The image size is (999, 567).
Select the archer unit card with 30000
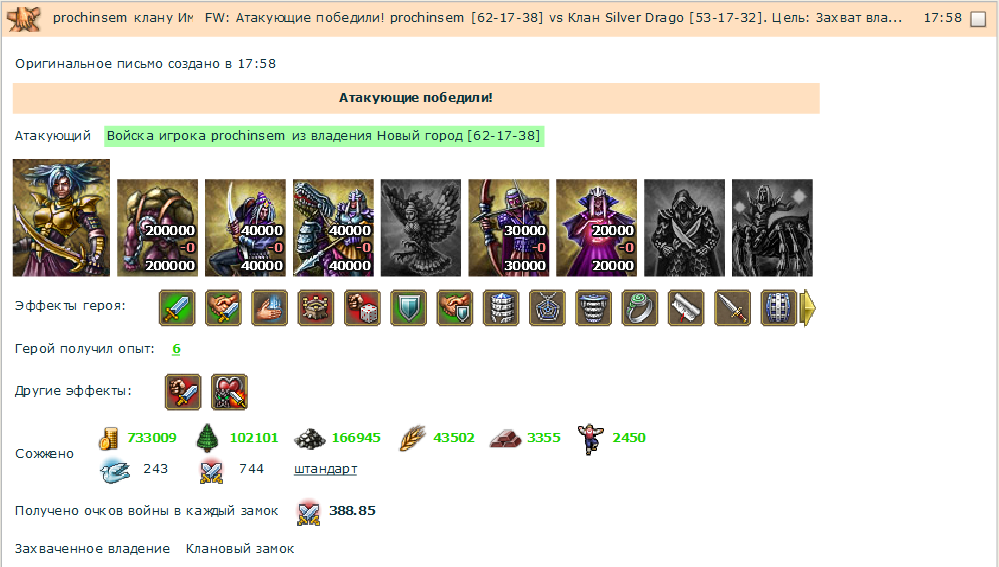[508, 228]
